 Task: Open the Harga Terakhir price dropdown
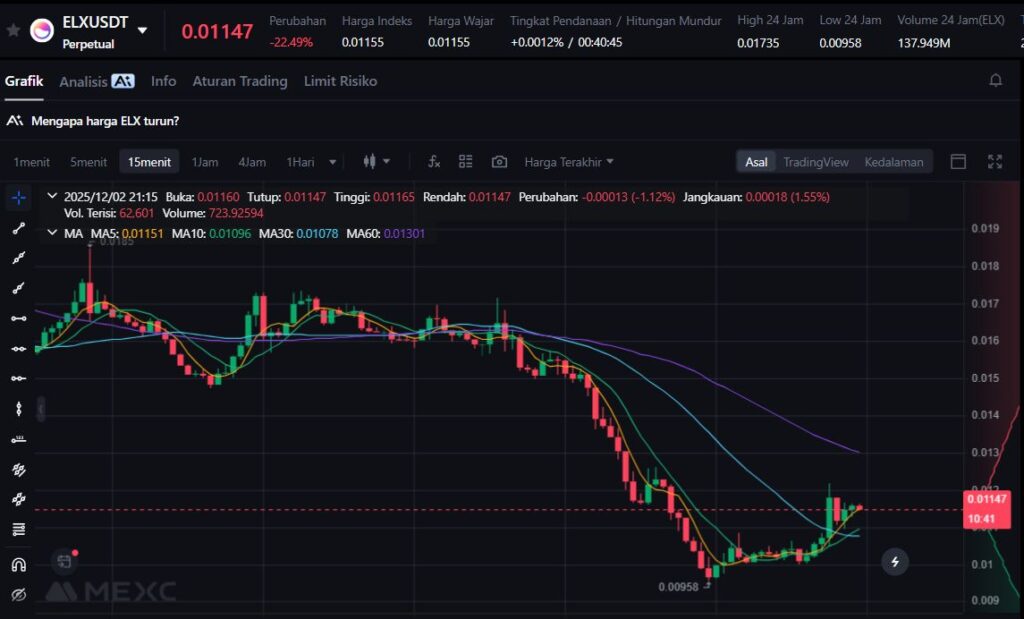pyautogui.click(x=569, y=162)
